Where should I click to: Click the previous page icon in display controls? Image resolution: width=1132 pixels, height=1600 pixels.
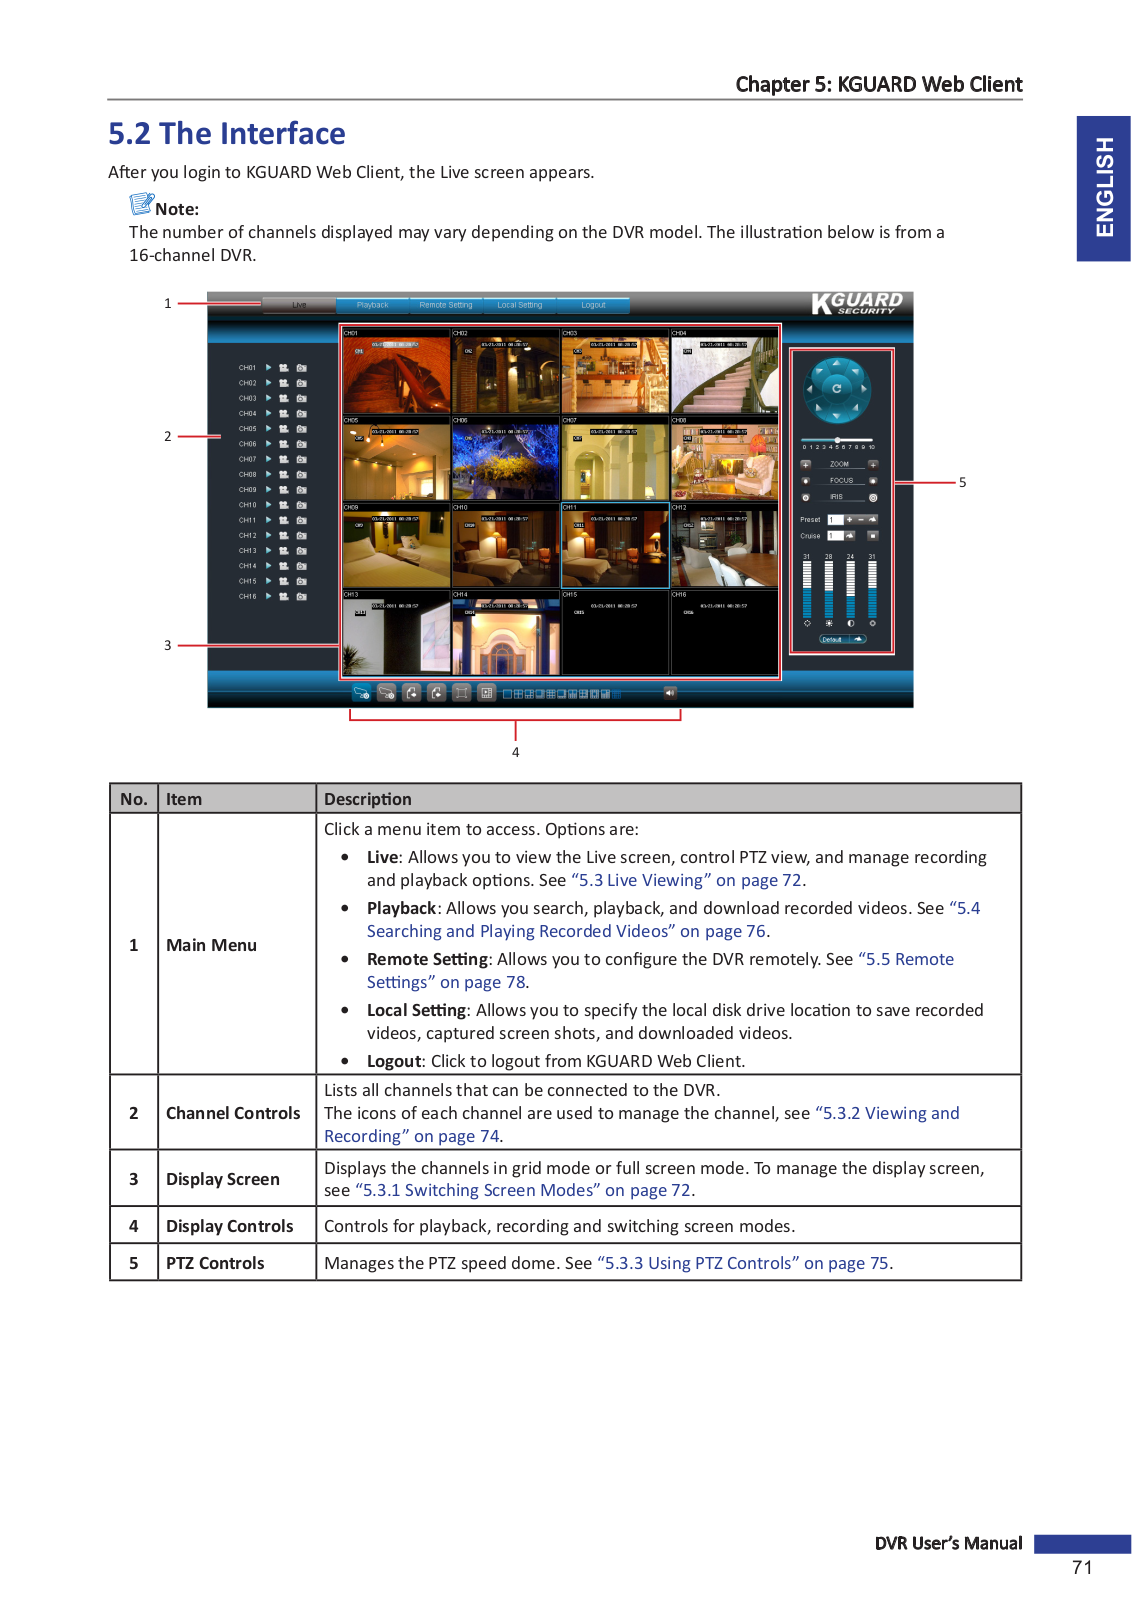[411, 693]
